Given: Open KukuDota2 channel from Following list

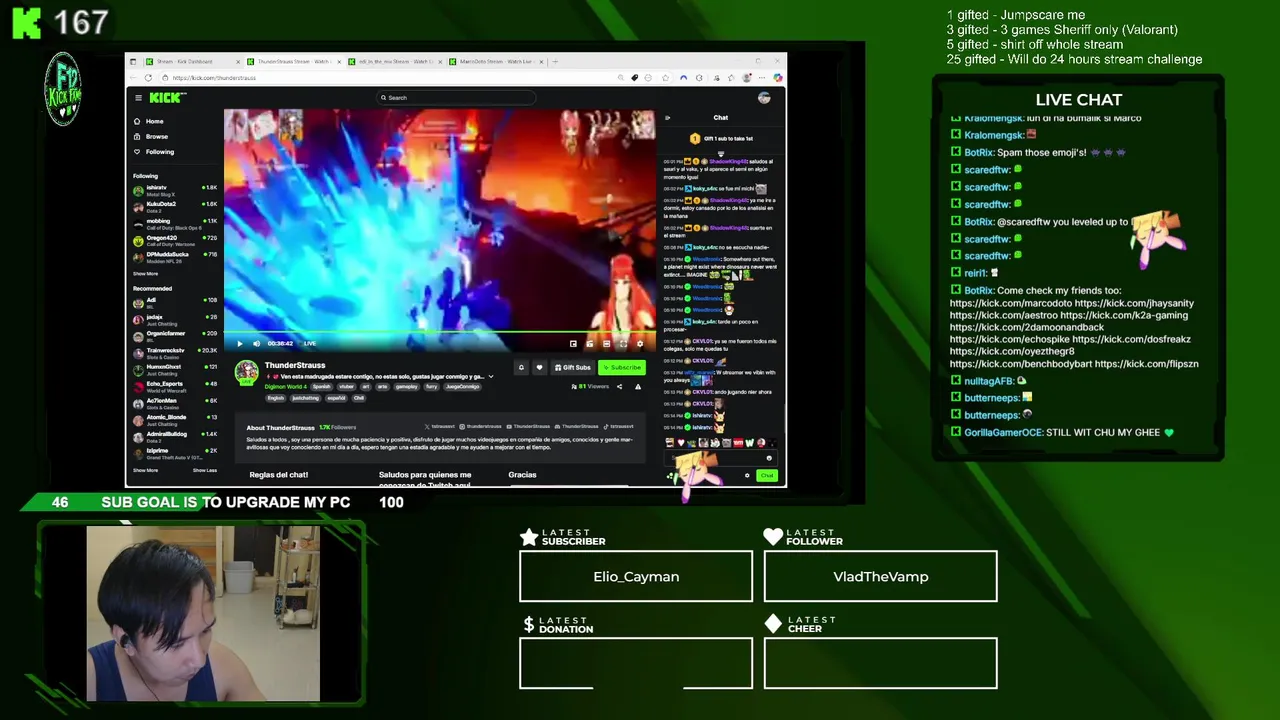Looking at the screenshot, I should click(x=175, y=205).
